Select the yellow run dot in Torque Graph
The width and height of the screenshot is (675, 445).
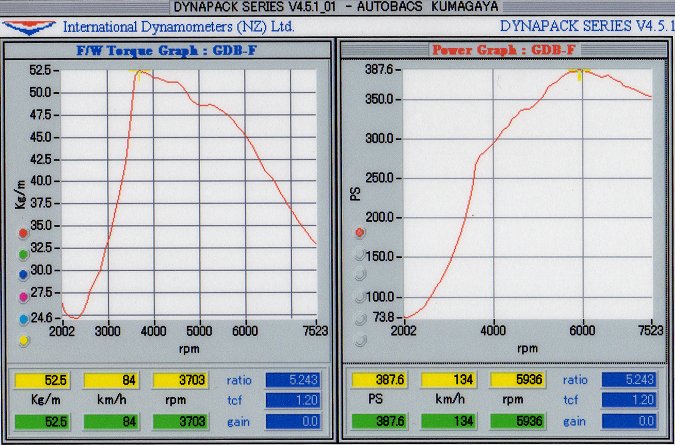[x=24, y=341]
